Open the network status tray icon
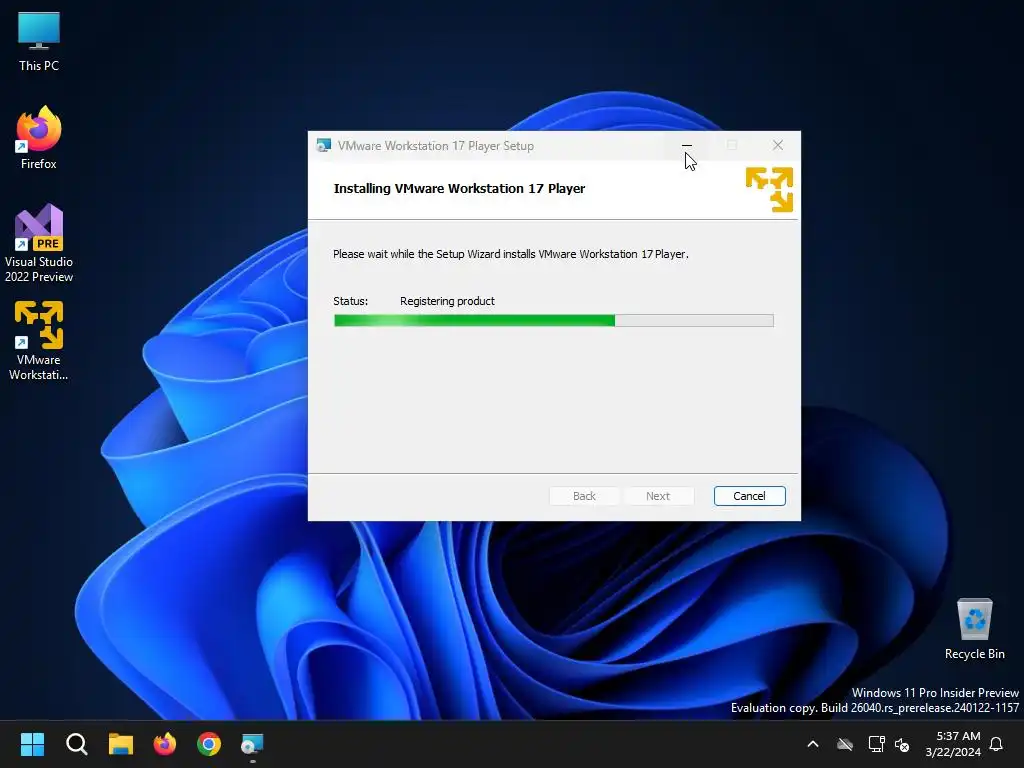The height and width of the screenshot is (768, 1024). tap(876, 744)
